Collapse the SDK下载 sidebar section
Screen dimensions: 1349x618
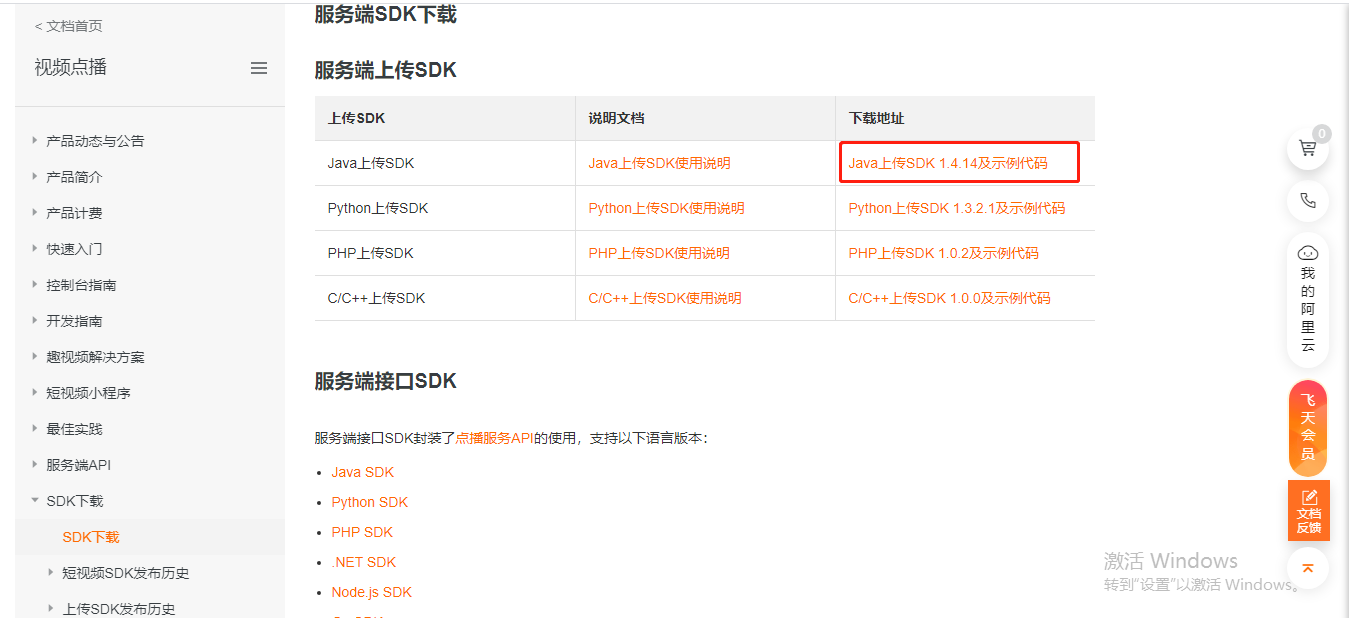(74, 501)
